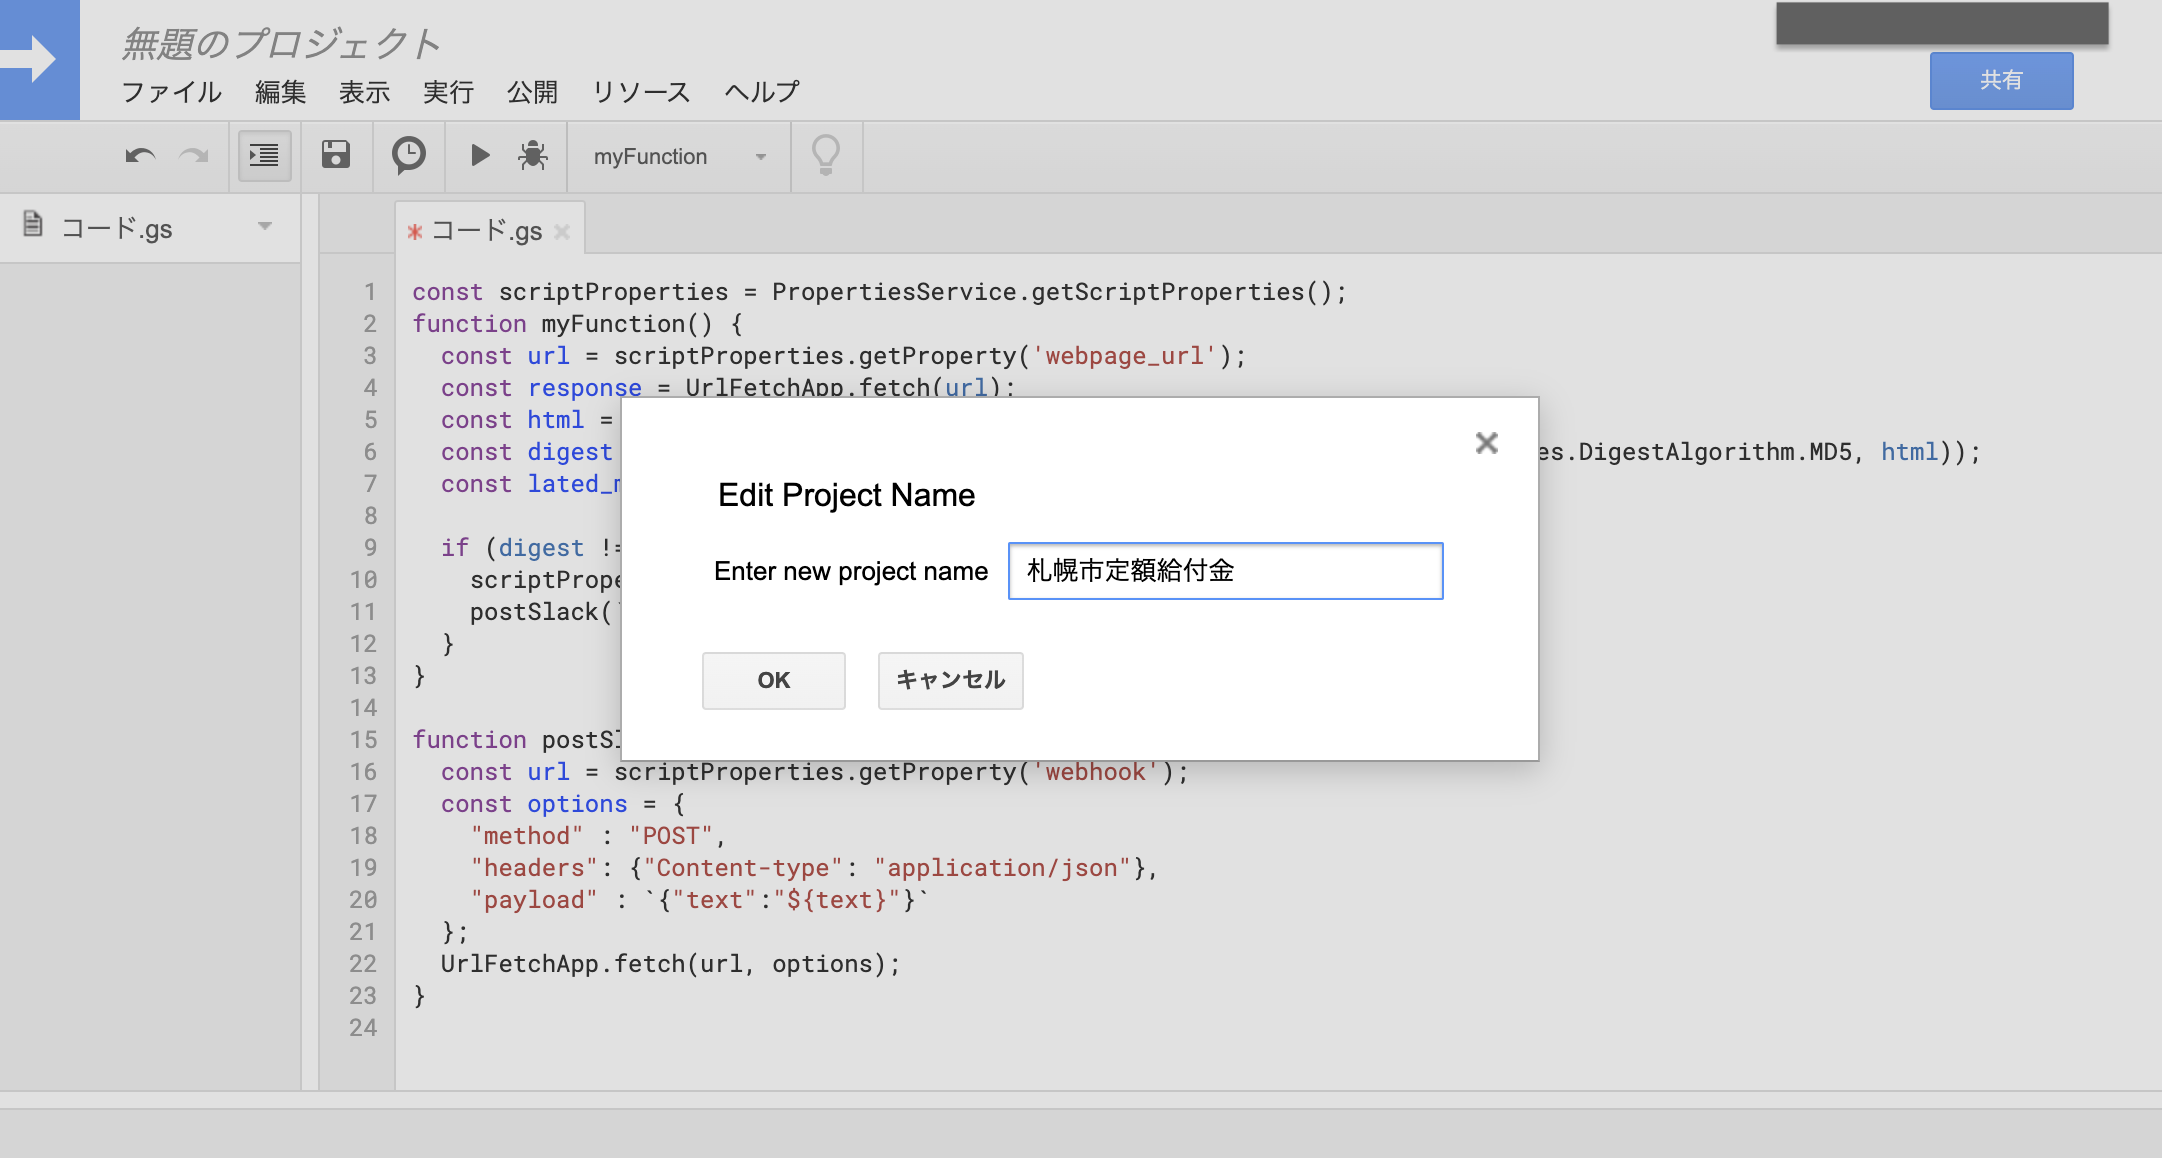Click the debug bug icon
The height and width of the screenshot is (1158, 2162).
coord(533,155)
